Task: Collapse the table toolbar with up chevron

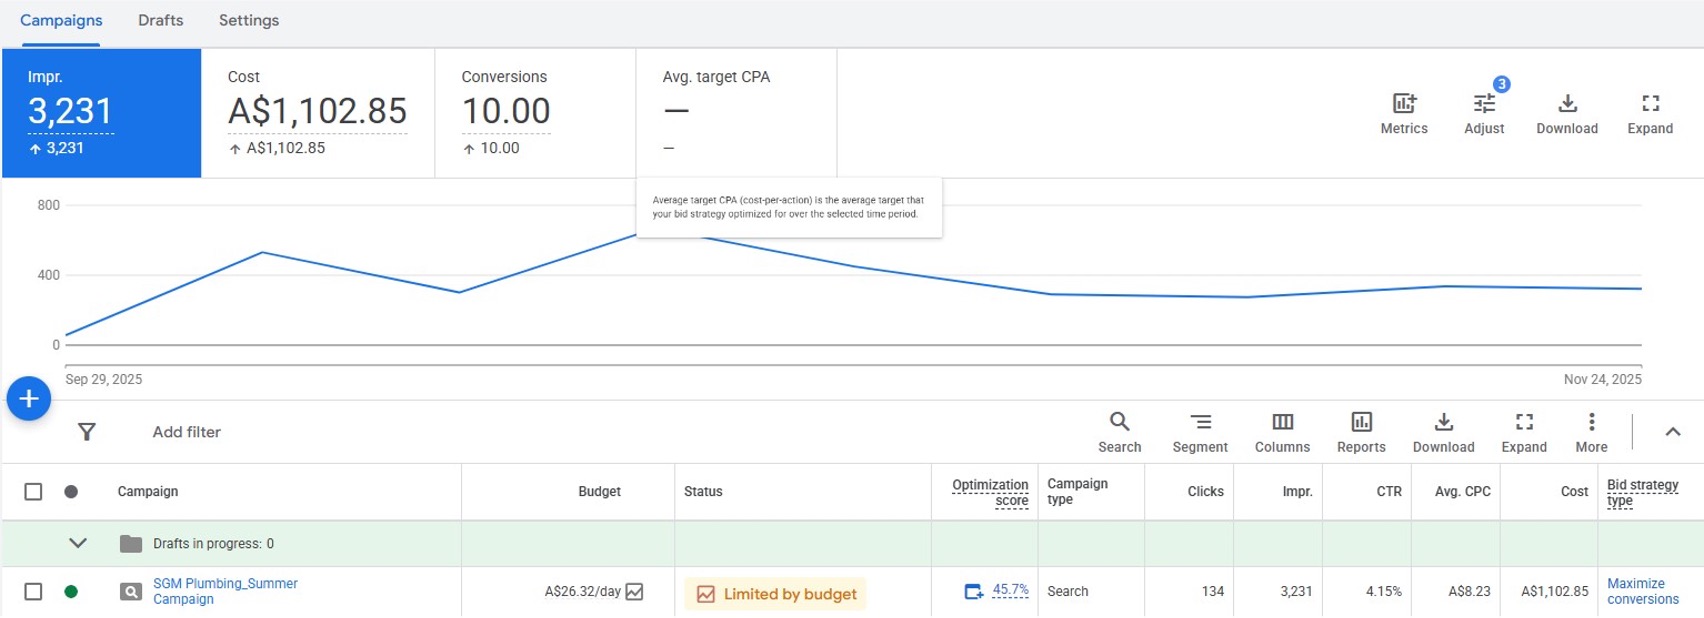Action: coord(1673,432)
